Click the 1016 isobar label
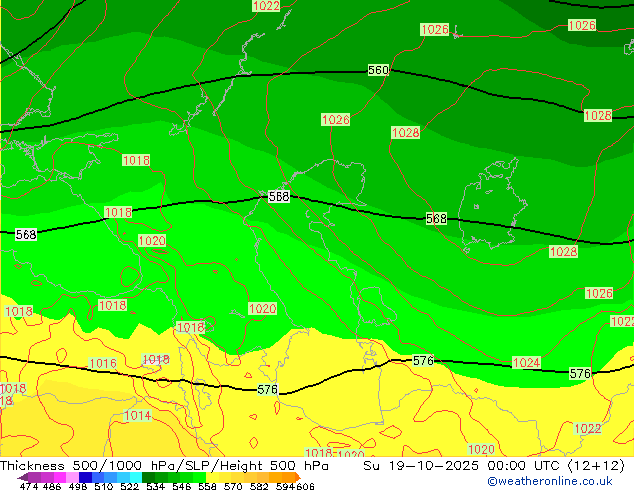The height and width of the screenshot is (490, 634). [x=103, y=363]
